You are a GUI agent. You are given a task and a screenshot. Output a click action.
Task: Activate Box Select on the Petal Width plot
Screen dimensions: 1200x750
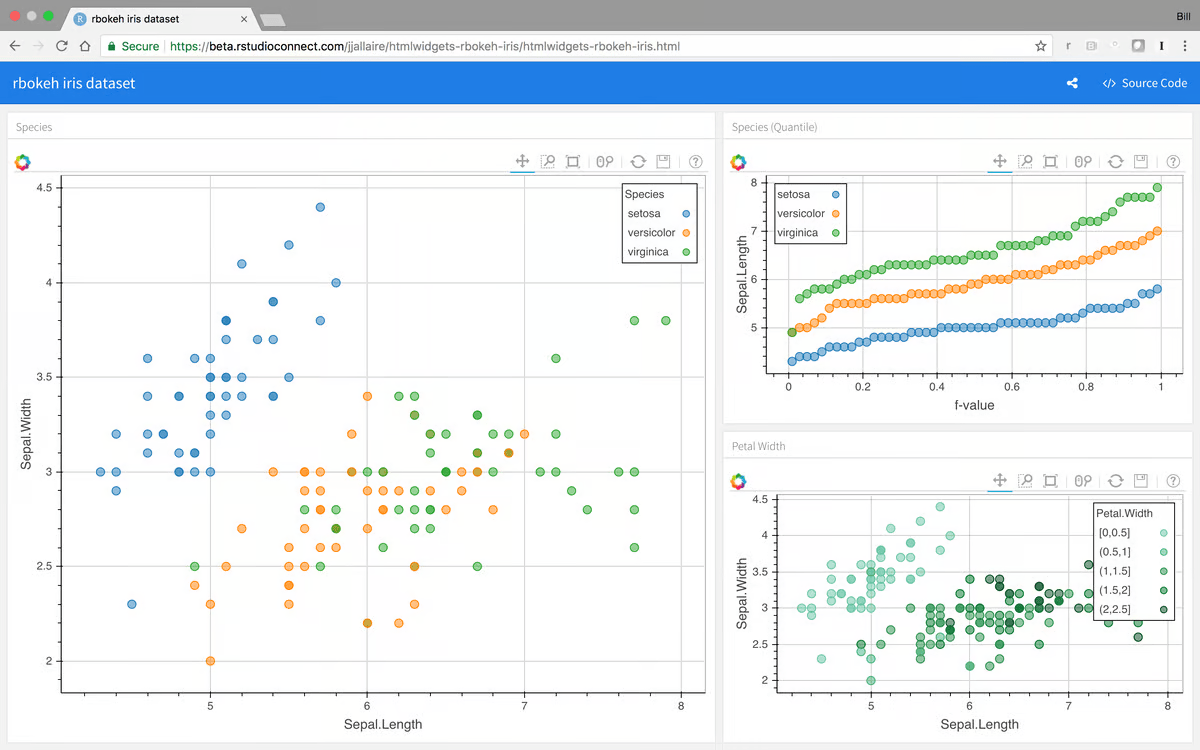pos(1050,481)
